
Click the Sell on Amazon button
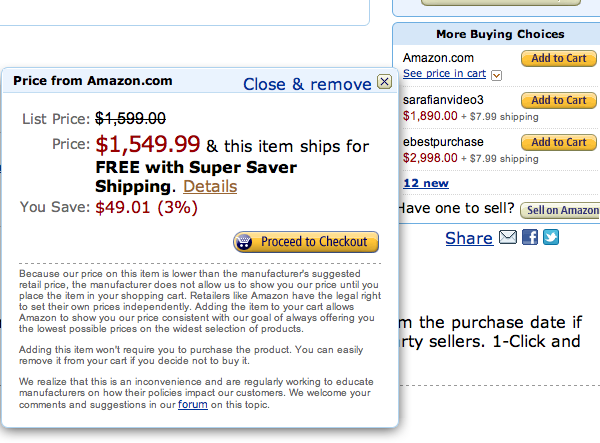[x=561, y=210]
